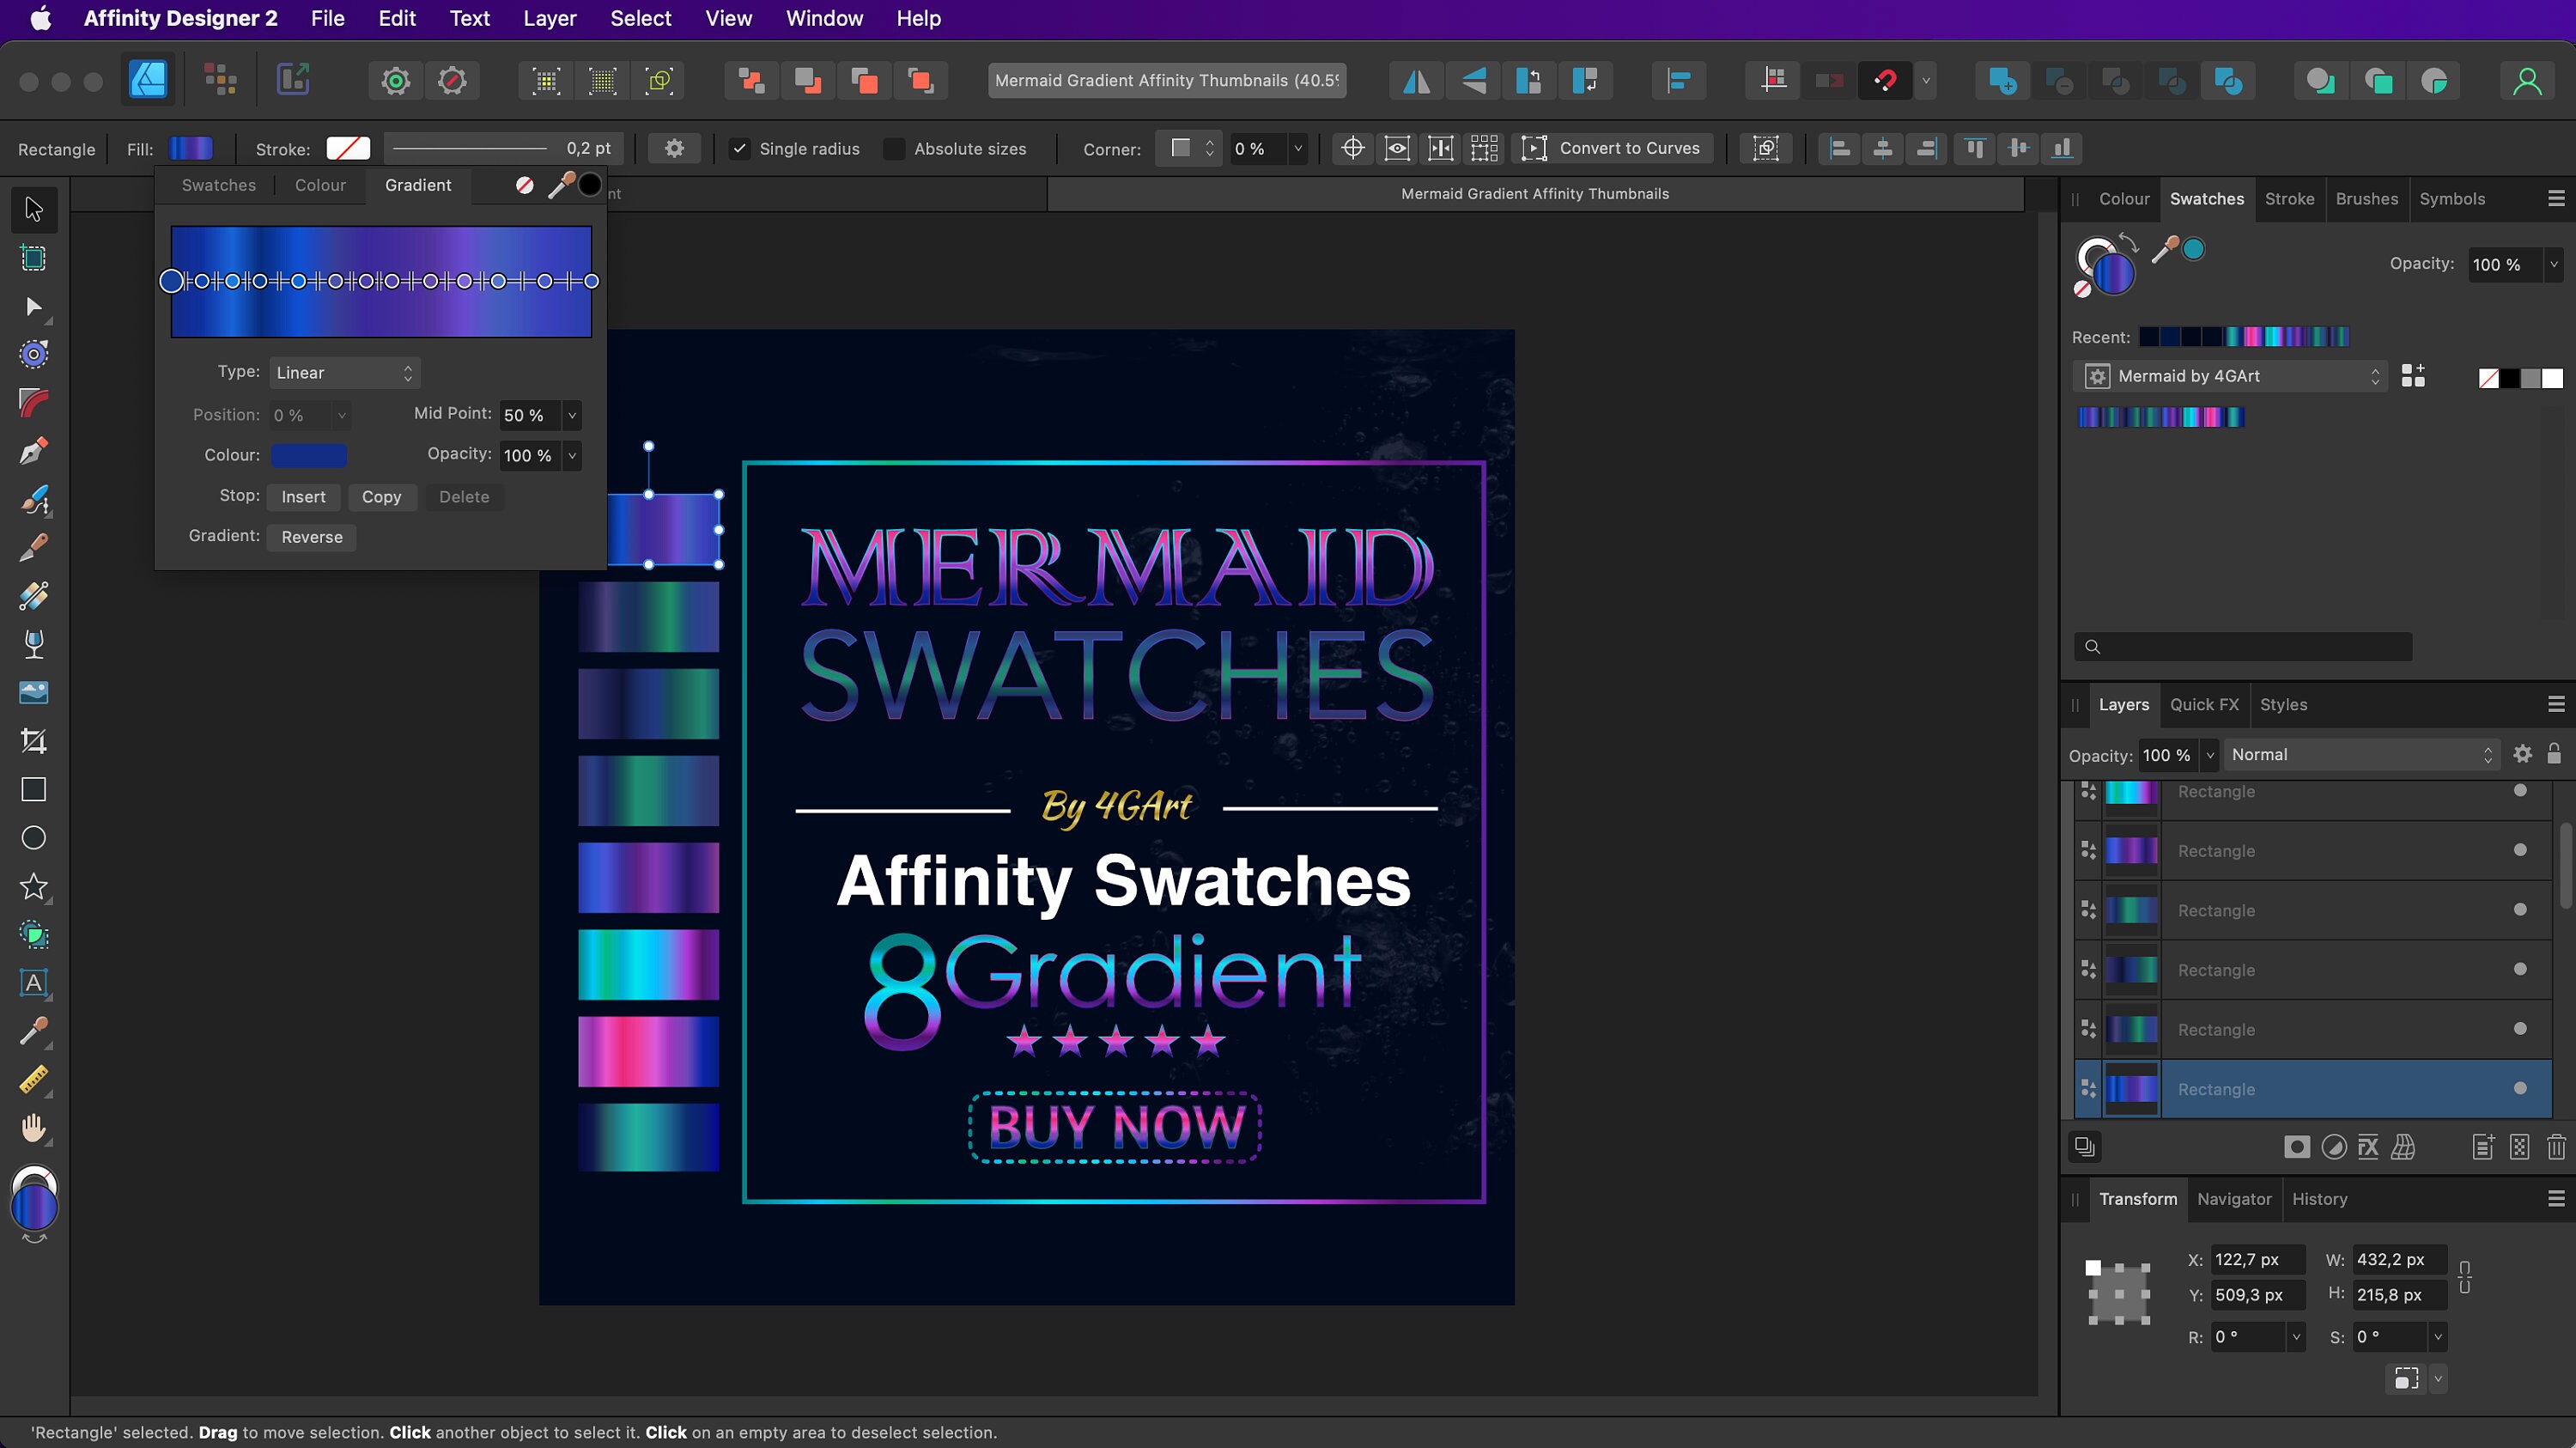Activate the Artistic Text tool
The width and height of the screenshot is (2576, 1448).
click(33, 985)
